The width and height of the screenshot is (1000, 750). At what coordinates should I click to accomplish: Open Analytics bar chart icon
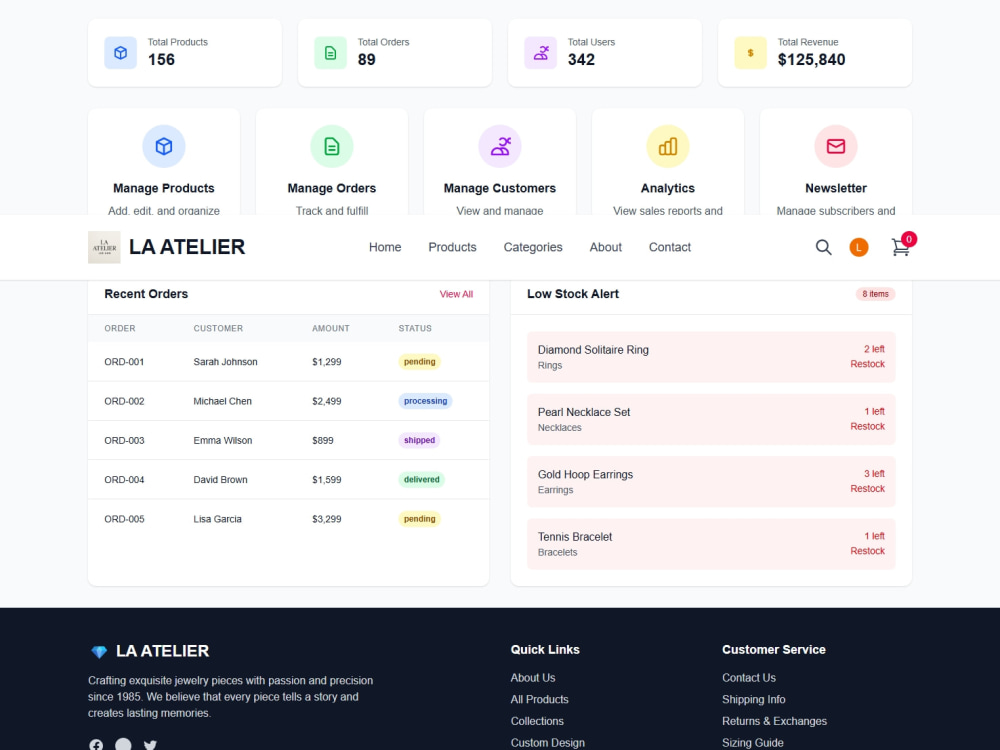click(668, 147)
